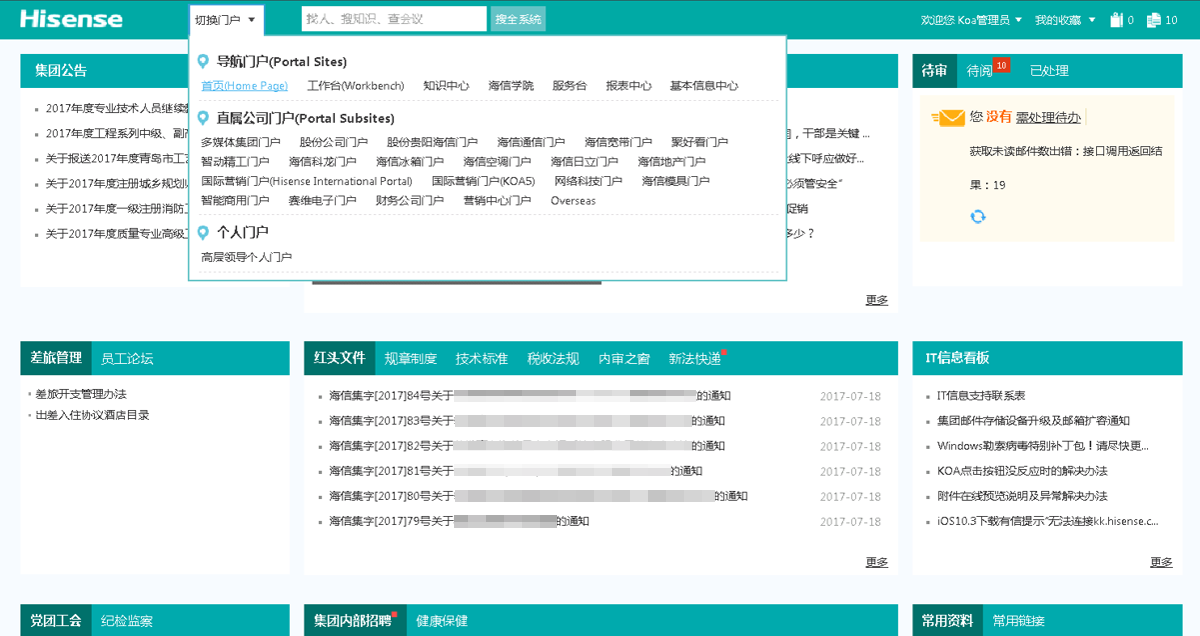Open the Overseas portal link
1200x636 pixels.
coord(573,200)
